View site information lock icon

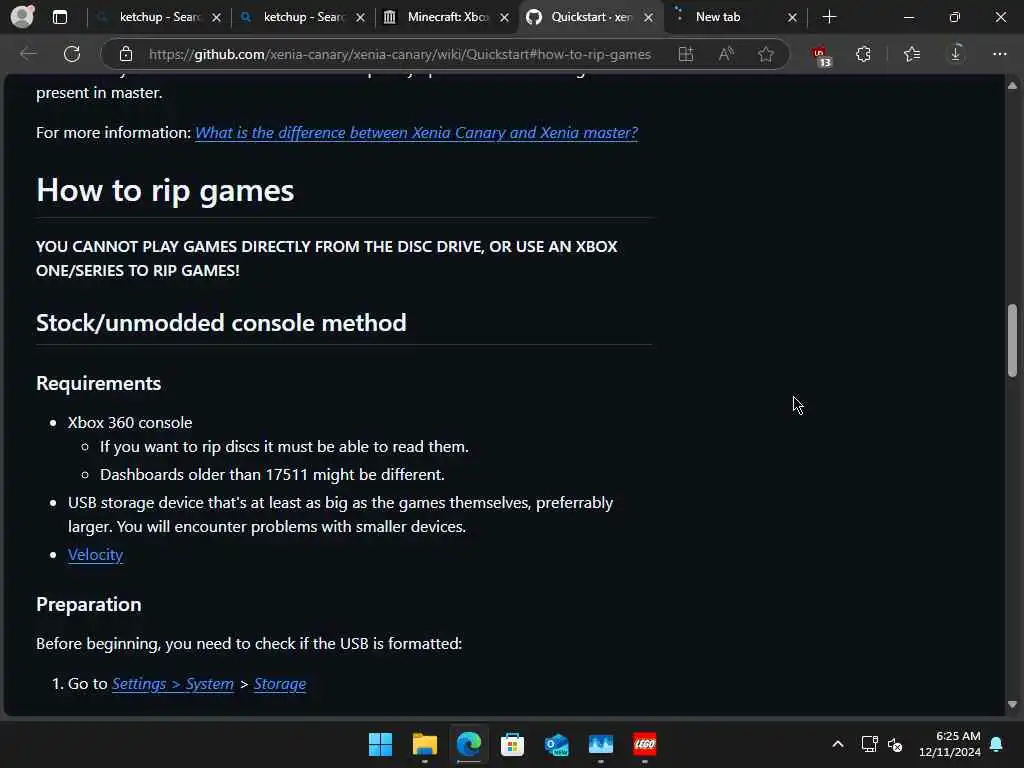point(126,54)
